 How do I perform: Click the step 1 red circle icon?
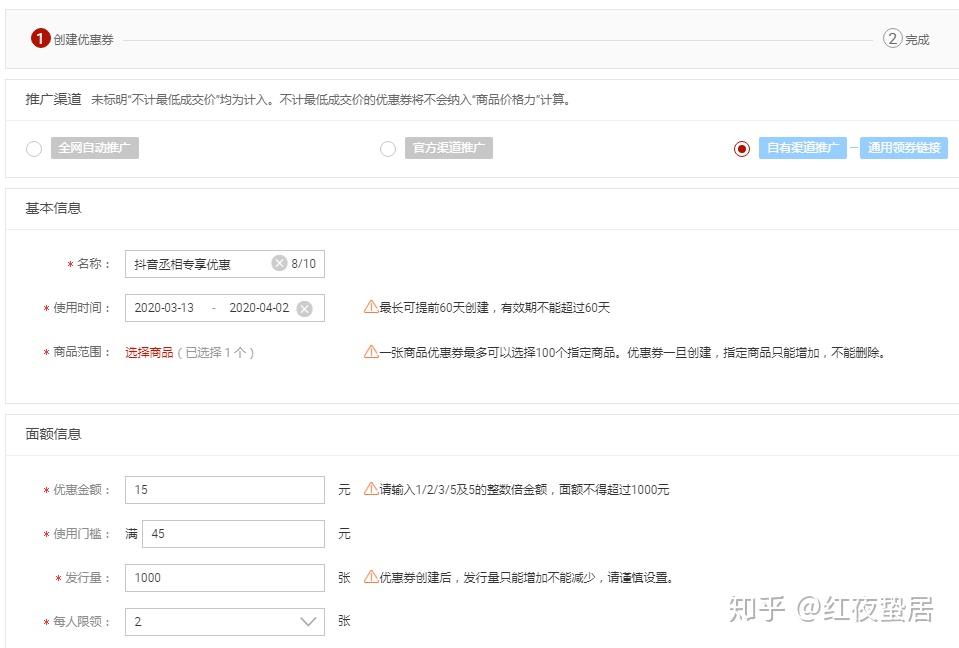pos(40,39)
